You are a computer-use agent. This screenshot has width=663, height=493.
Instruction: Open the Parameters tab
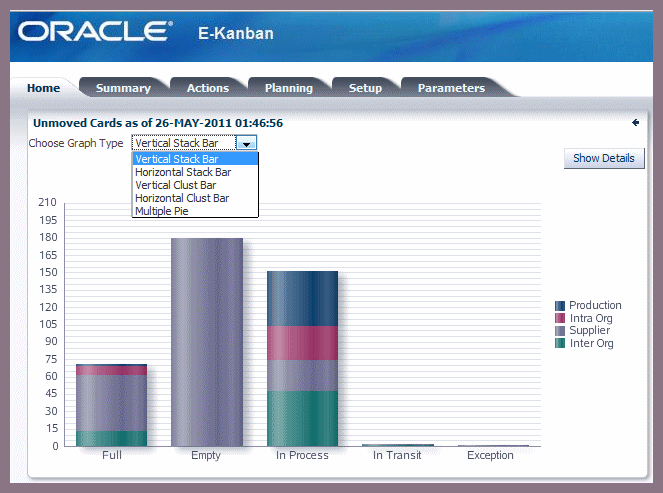tap(451, 88)
